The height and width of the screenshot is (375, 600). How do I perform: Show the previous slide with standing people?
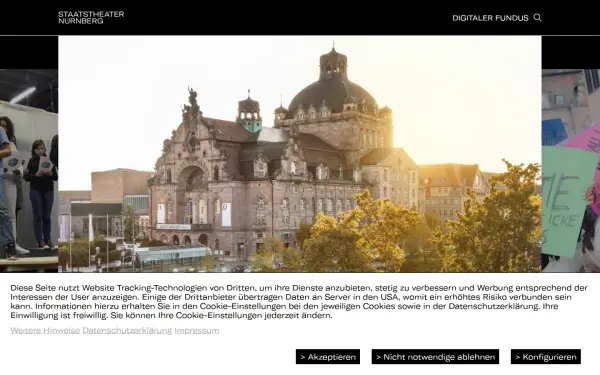pos(29,171)
